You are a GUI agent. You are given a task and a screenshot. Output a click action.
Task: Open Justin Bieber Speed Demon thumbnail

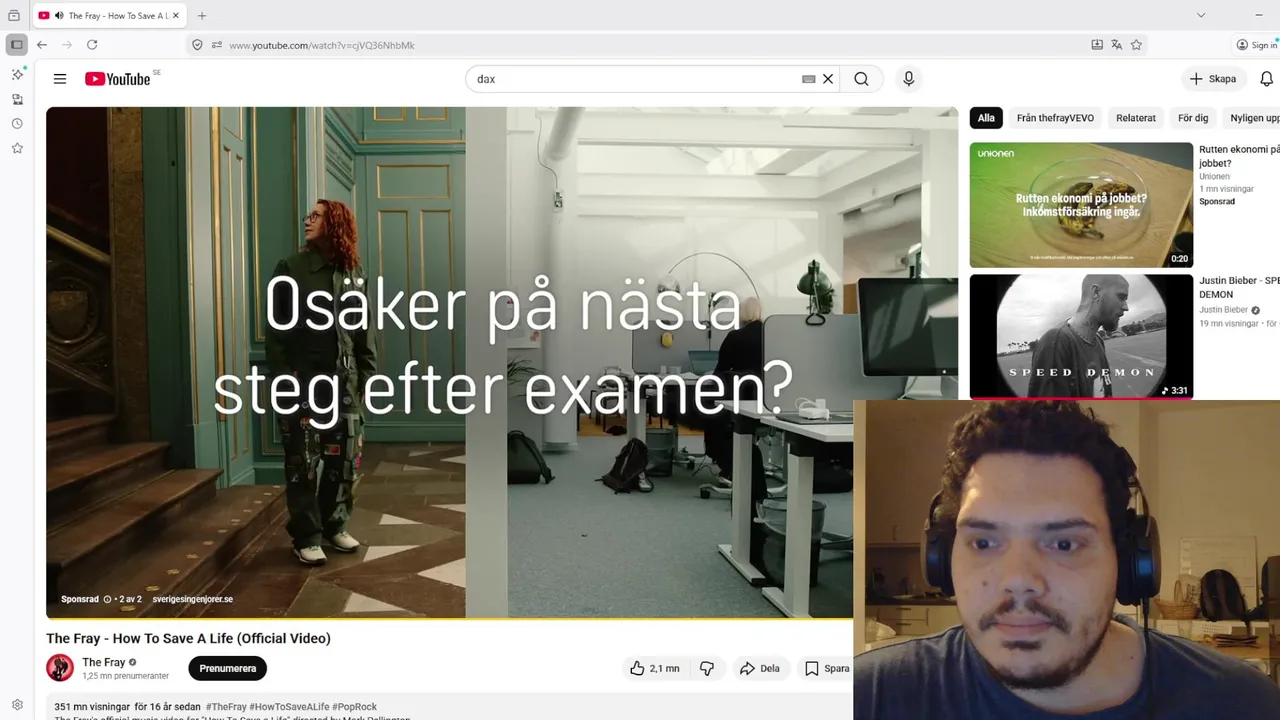[x=1081, y=336]
